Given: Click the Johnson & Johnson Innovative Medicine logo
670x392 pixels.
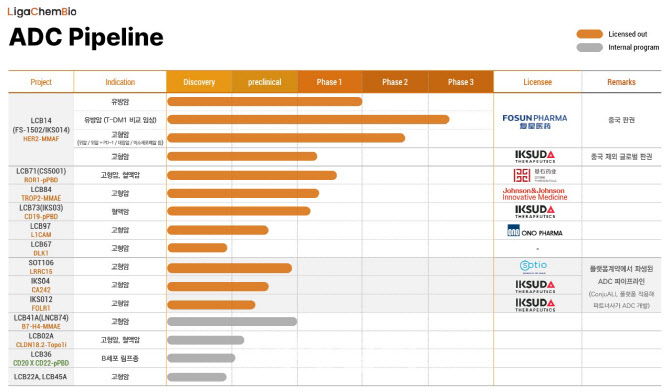Looking at the screenshot, I should pos(535,194).
